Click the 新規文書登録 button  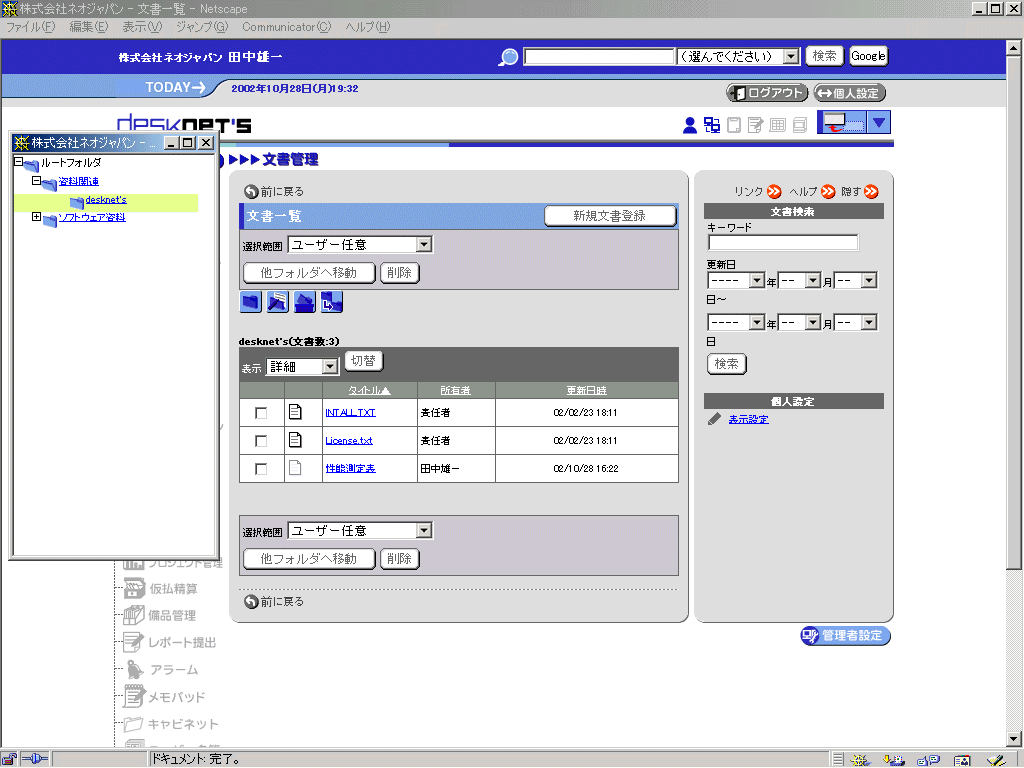(609, 216)
